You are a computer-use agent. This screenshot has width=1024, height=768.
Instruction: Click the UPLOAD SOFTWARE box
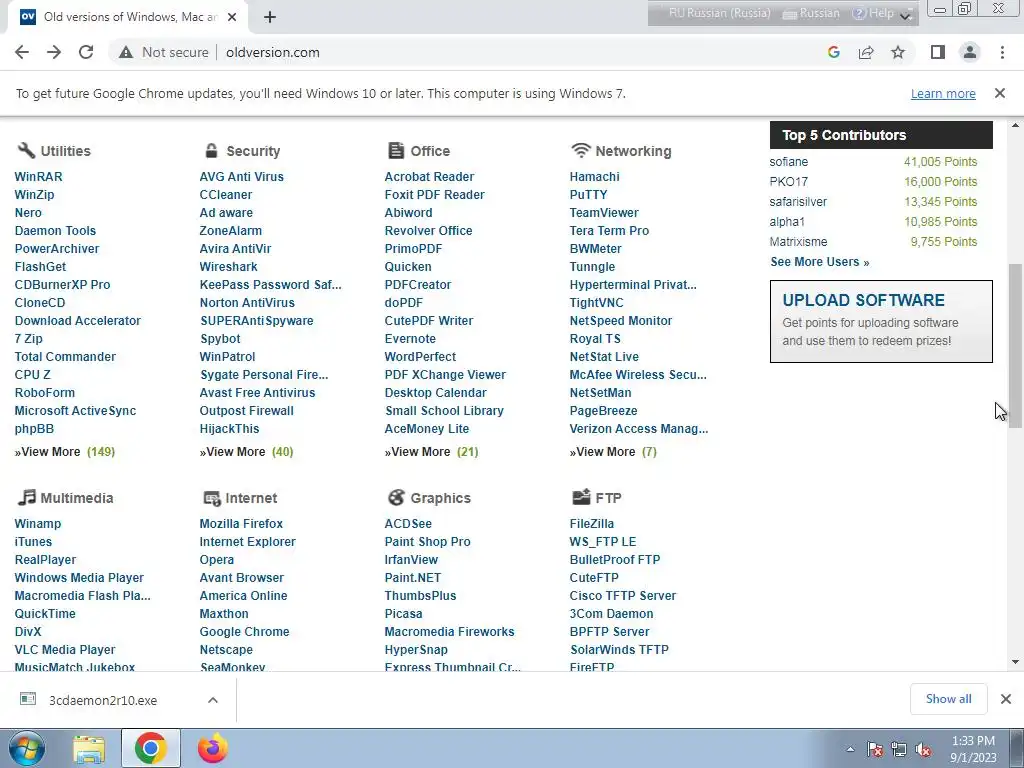(x=881, y=321)
